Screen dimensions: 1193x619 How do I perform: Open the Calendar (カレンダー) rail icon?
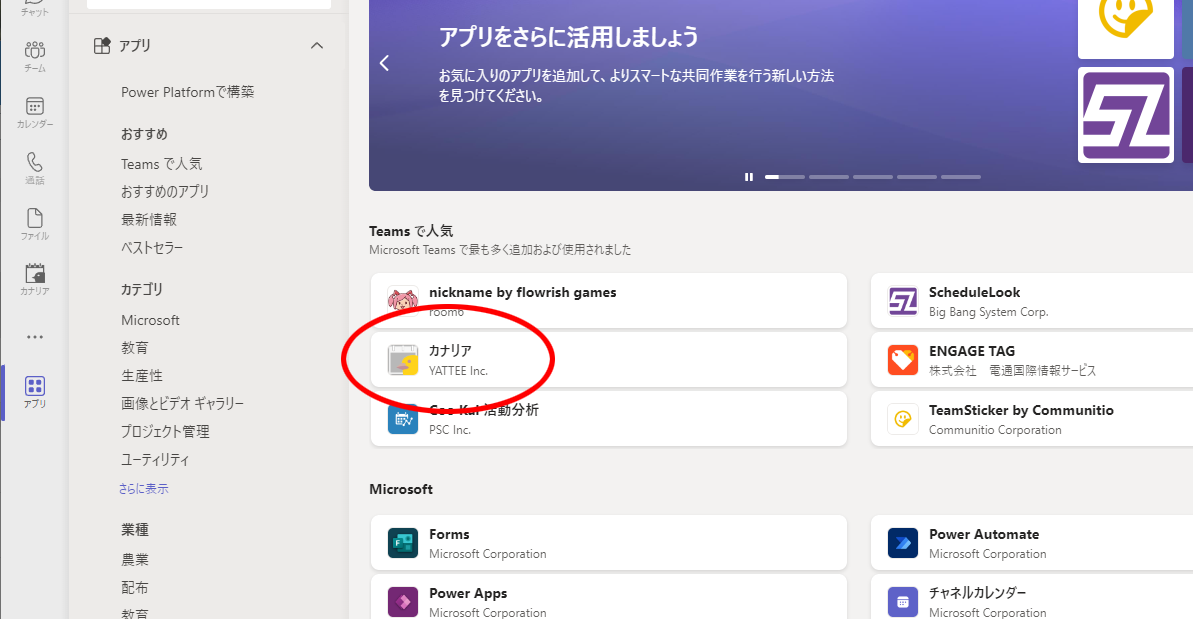(x=35, y=113)
